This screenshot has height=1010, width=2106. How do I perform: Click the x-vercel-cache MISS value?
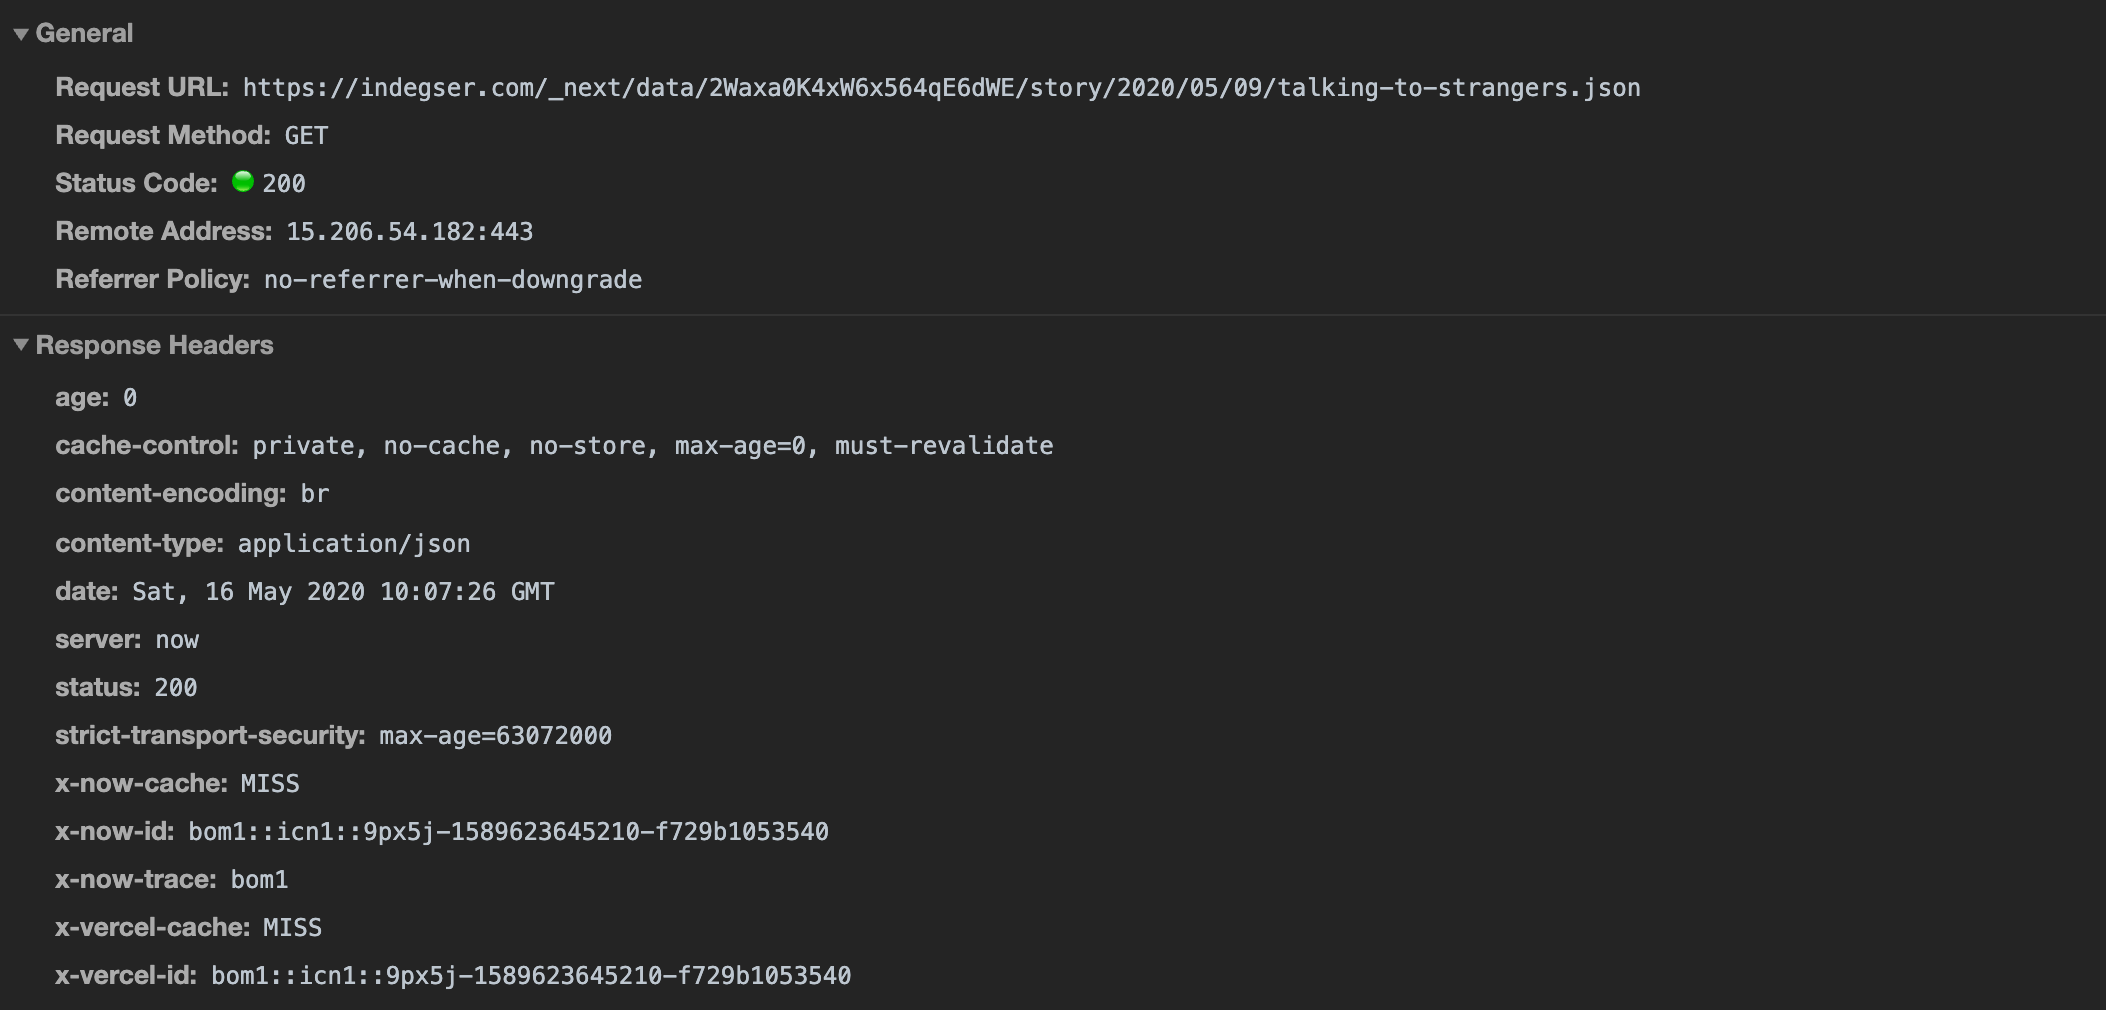pos(292,927)
